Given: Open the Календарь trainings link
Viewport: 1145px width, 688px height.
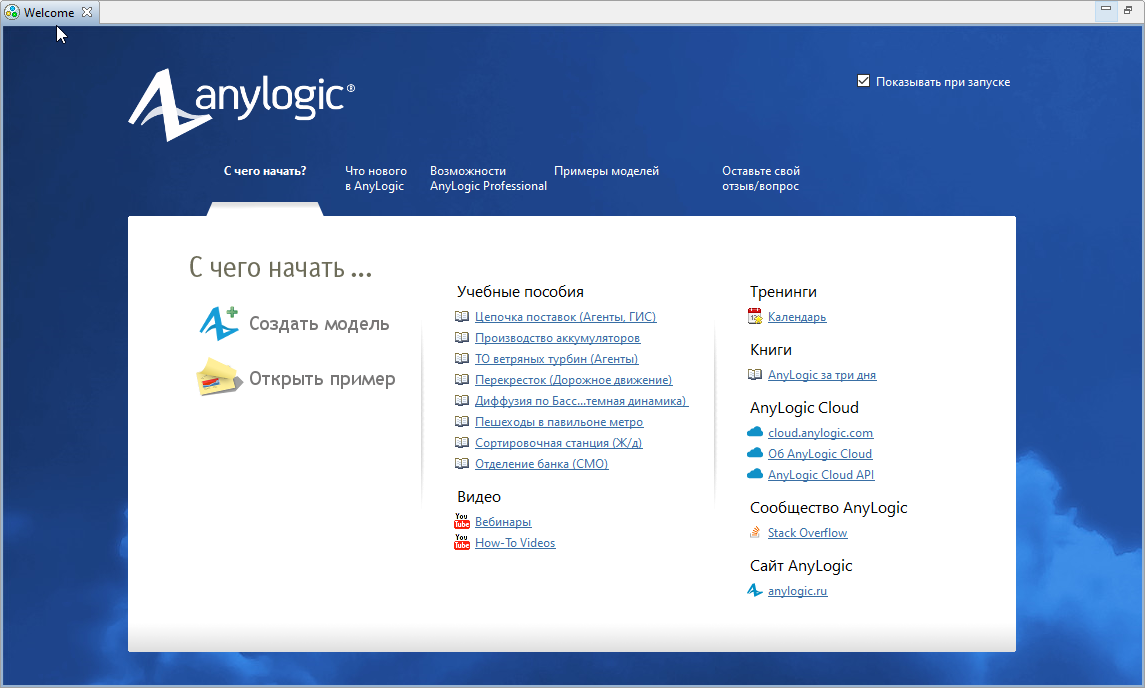Looking at the screenshot, I should click(x=797, y=317).
